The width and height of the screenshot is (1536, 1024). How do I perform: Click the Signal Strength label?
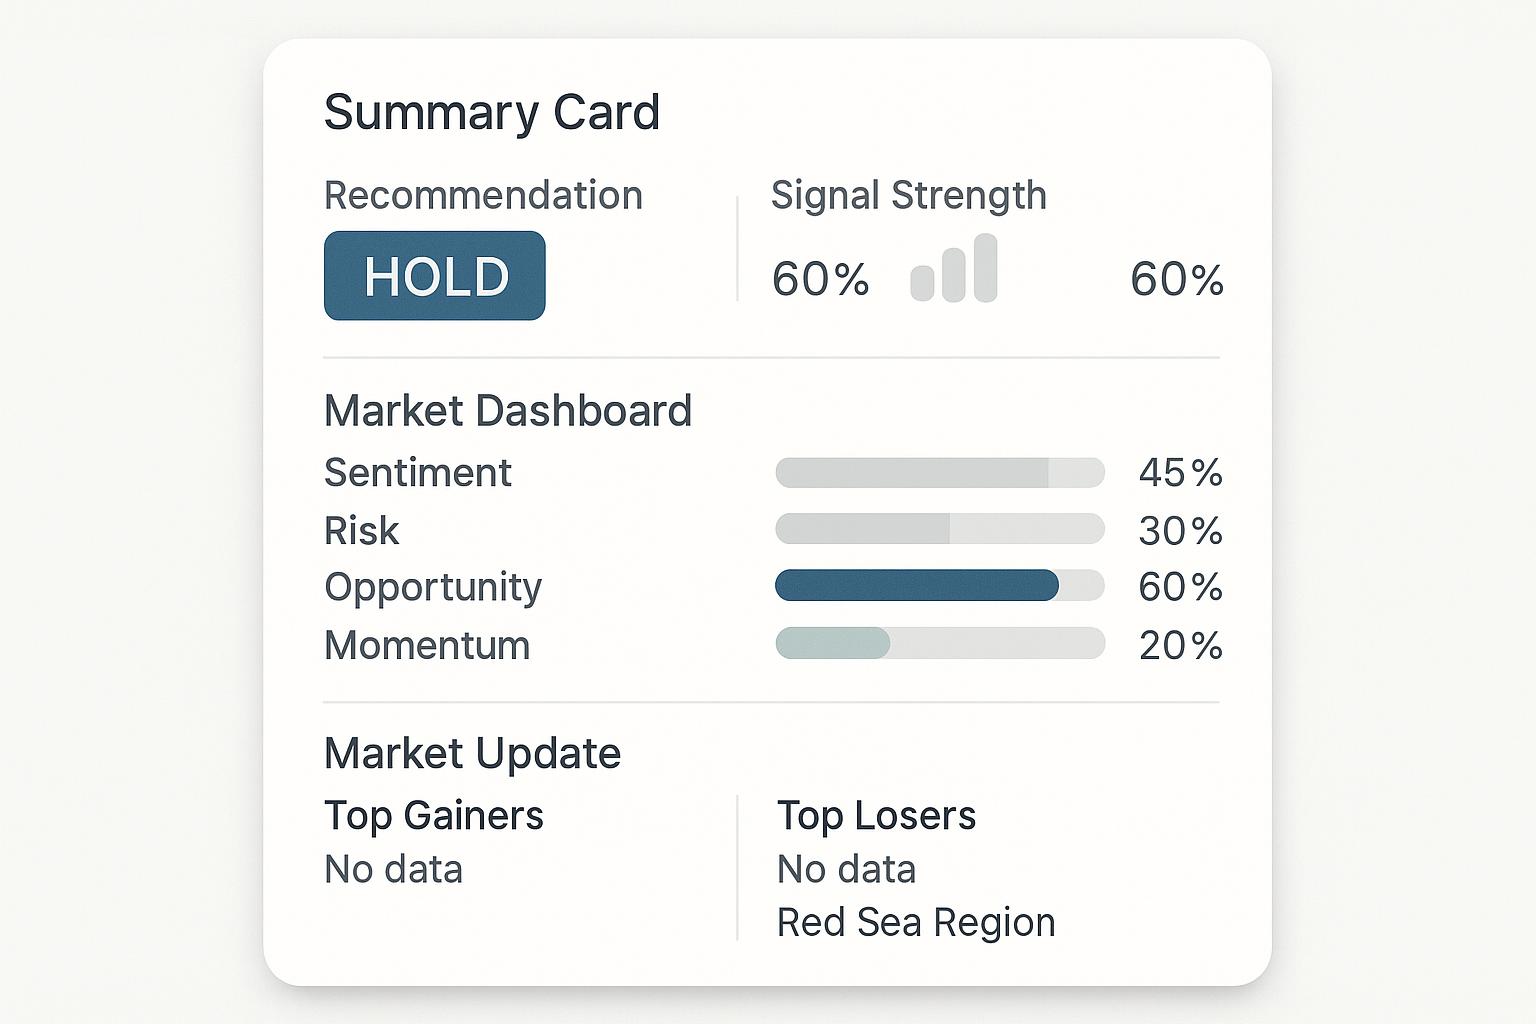coord(909,196)
